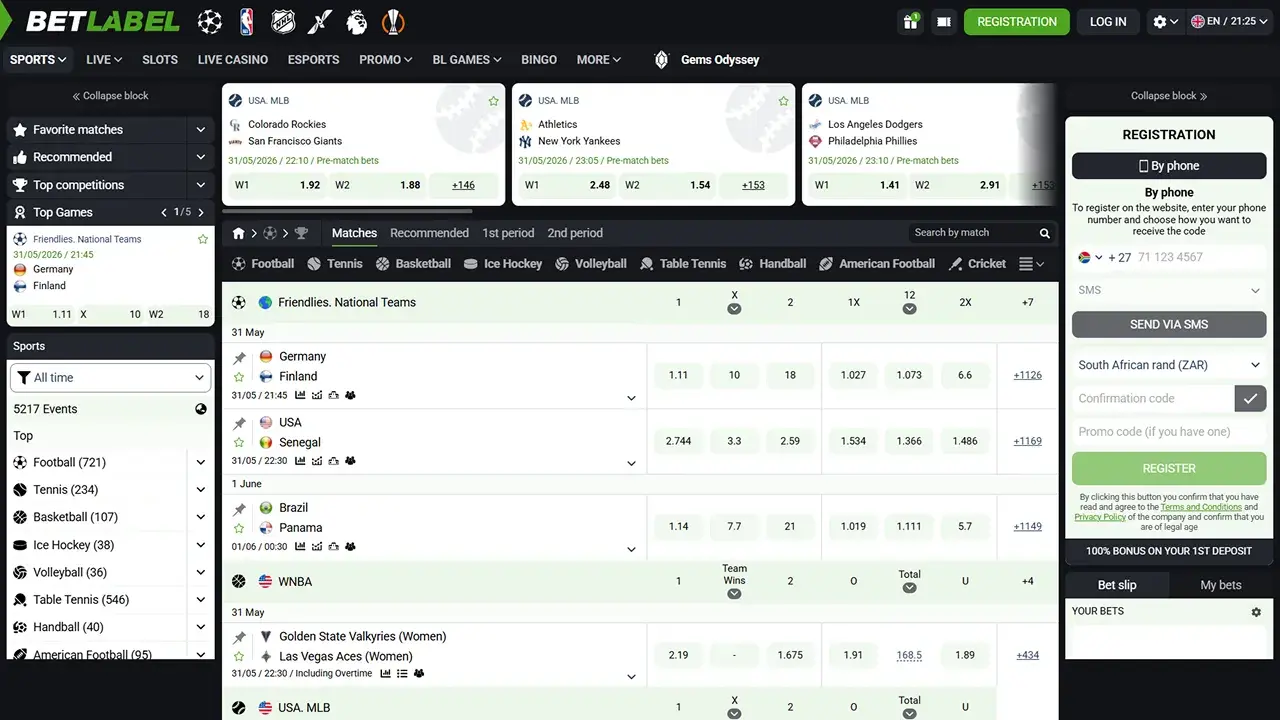Click the bet slip settings gear
The width and height of the screenshot is (1280, 720).
coord(1256,612)
